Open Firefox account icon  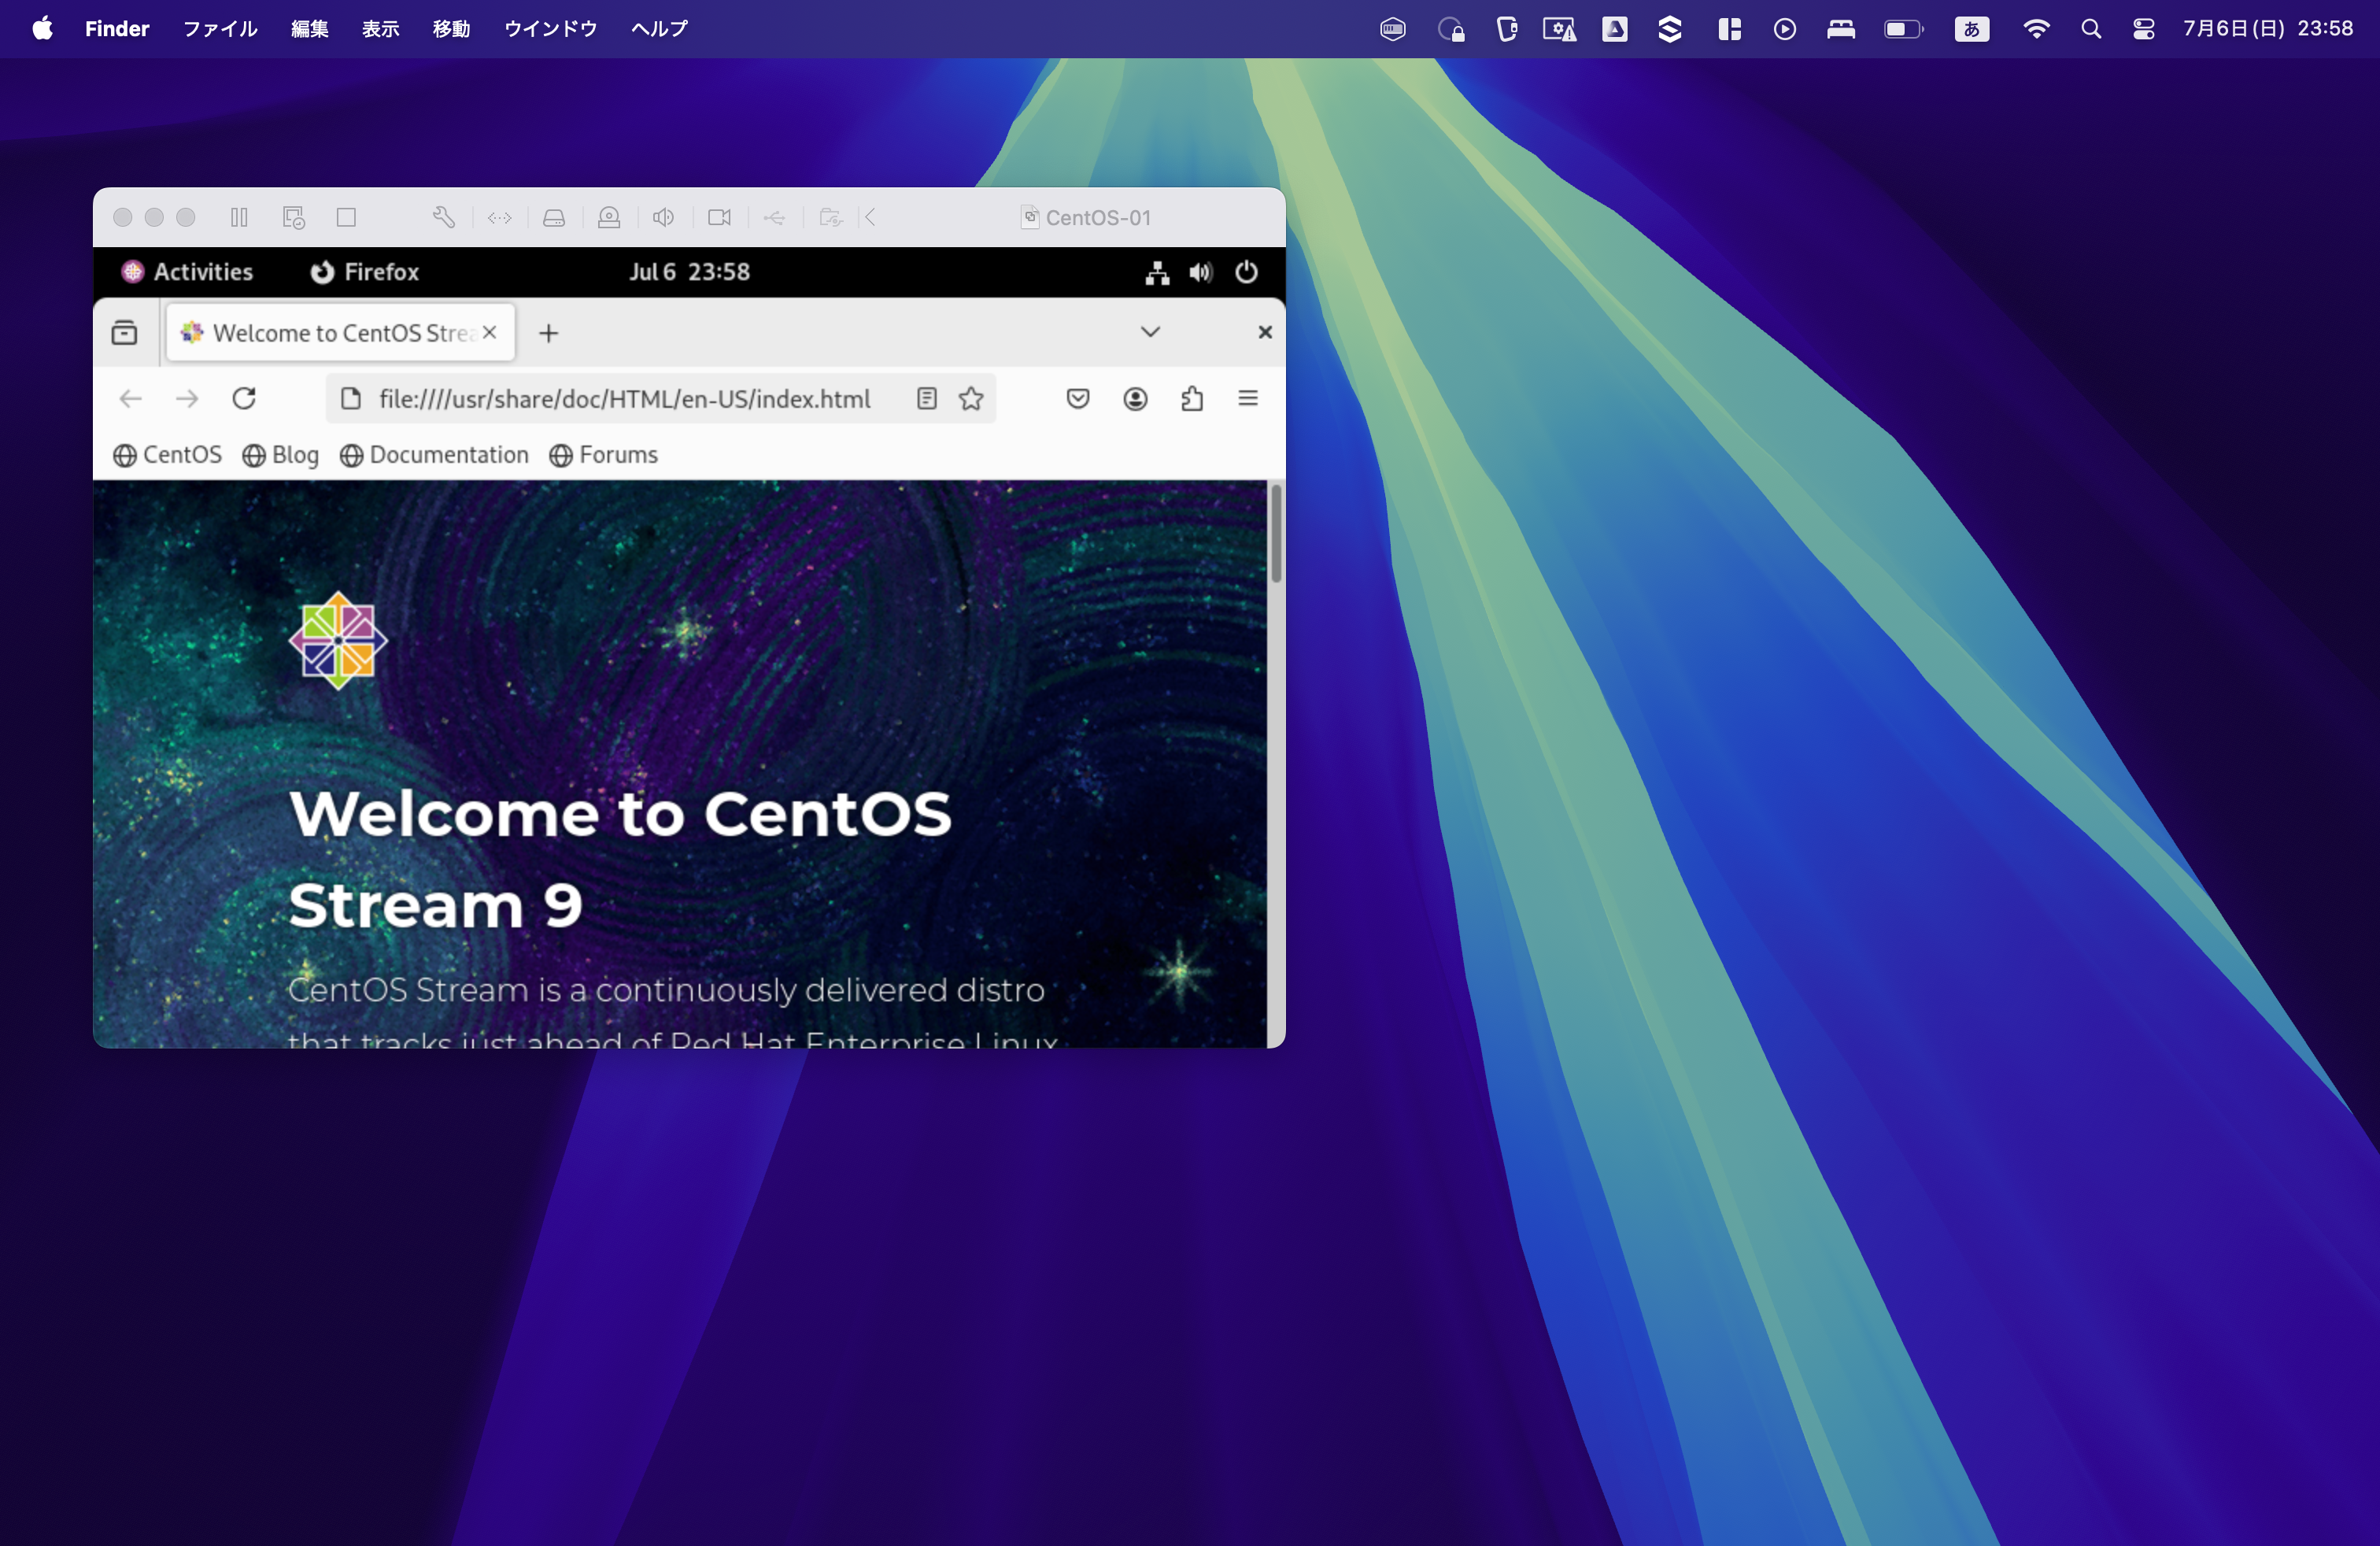point(1135,399)
